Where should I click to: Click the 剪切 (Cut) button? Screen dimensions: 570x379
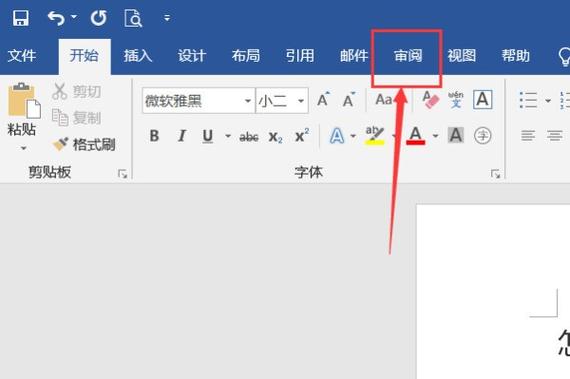point(77,91)
